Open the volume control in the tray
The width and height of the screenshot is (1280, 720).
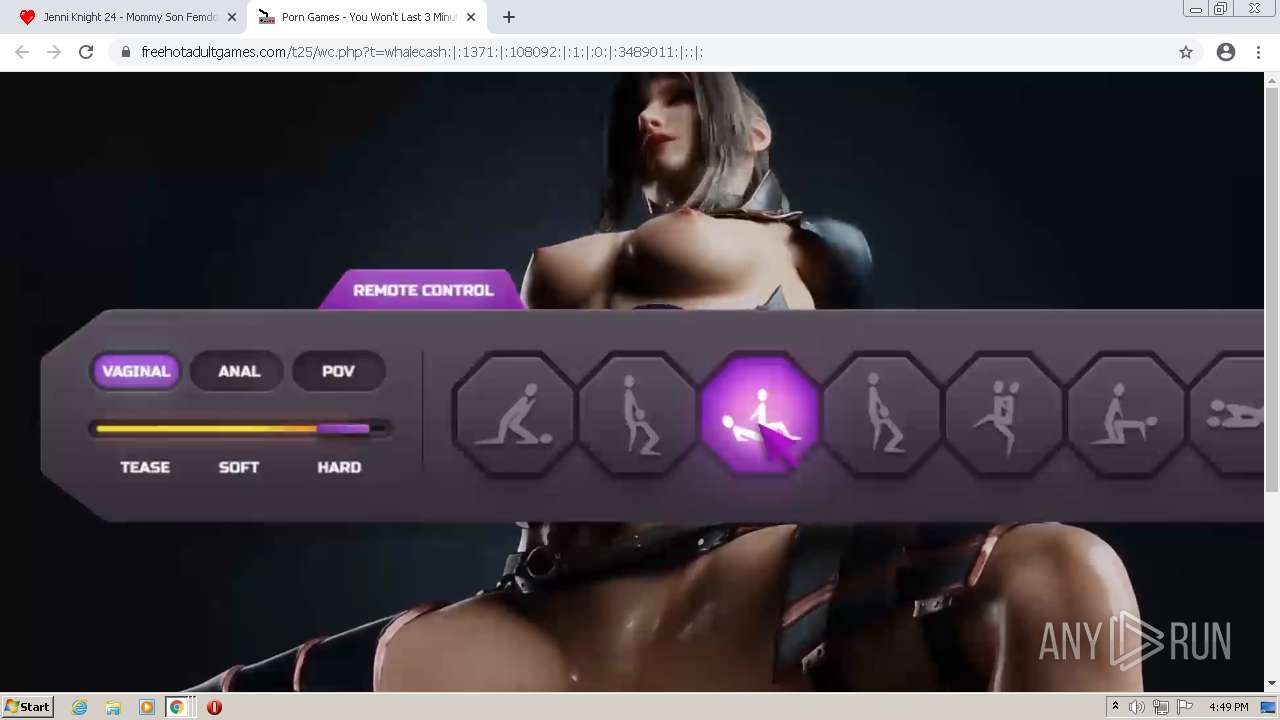point(1137,707)
